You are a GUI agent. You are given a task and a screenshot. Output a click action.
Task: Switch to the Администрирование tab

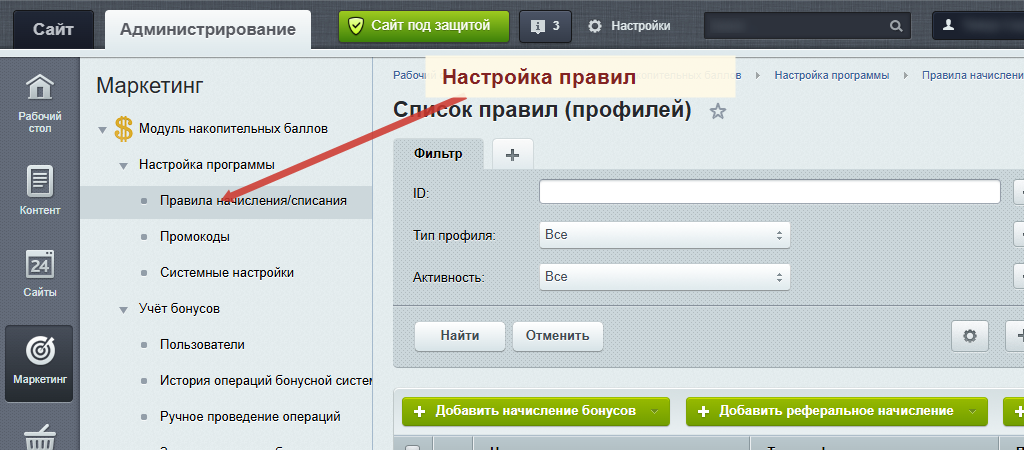tap(208, 29)
